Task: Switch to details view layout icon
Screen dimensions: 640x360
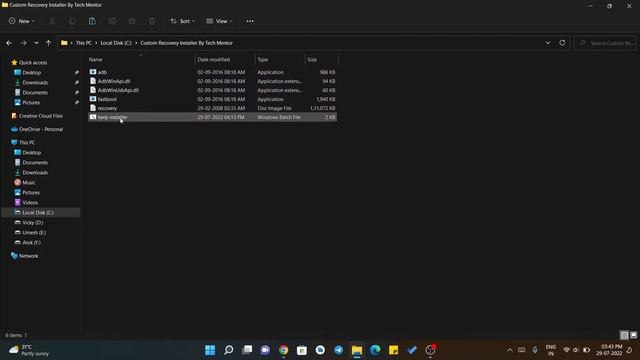Action: pos(624,335)
